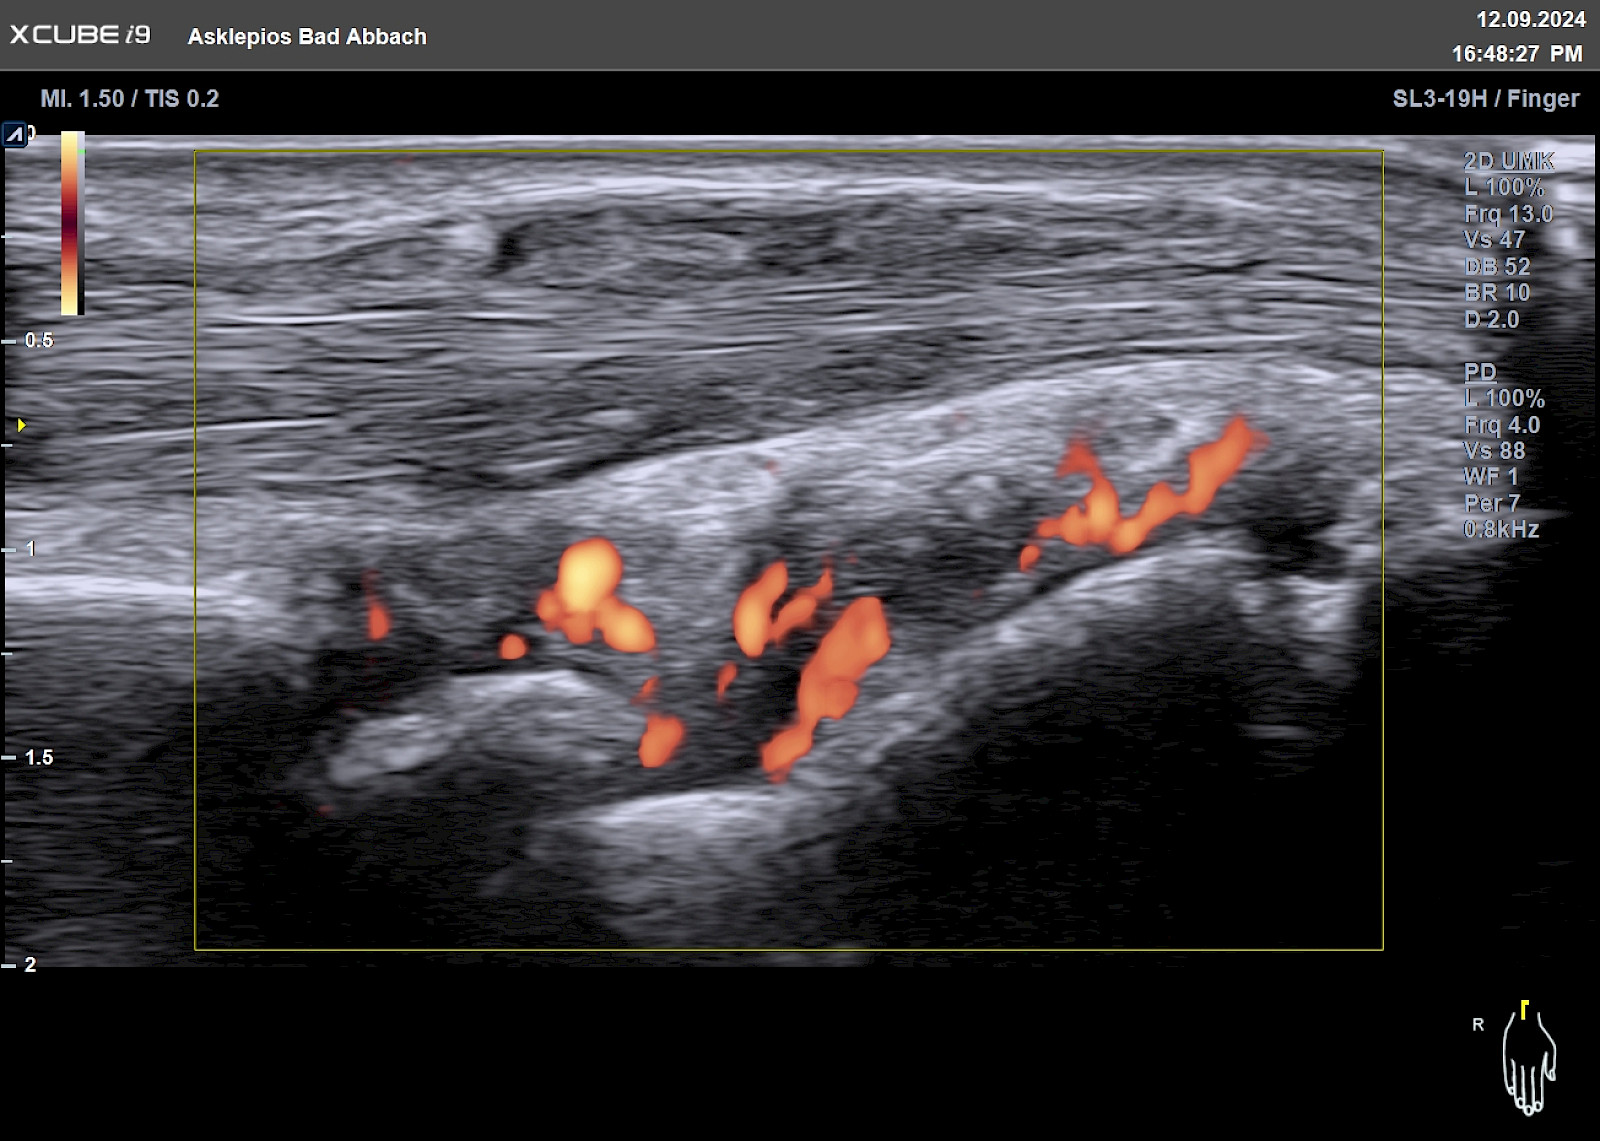Click the 0.8kHz PRF value
Screen dimensions: 1600x1141
1501,530
